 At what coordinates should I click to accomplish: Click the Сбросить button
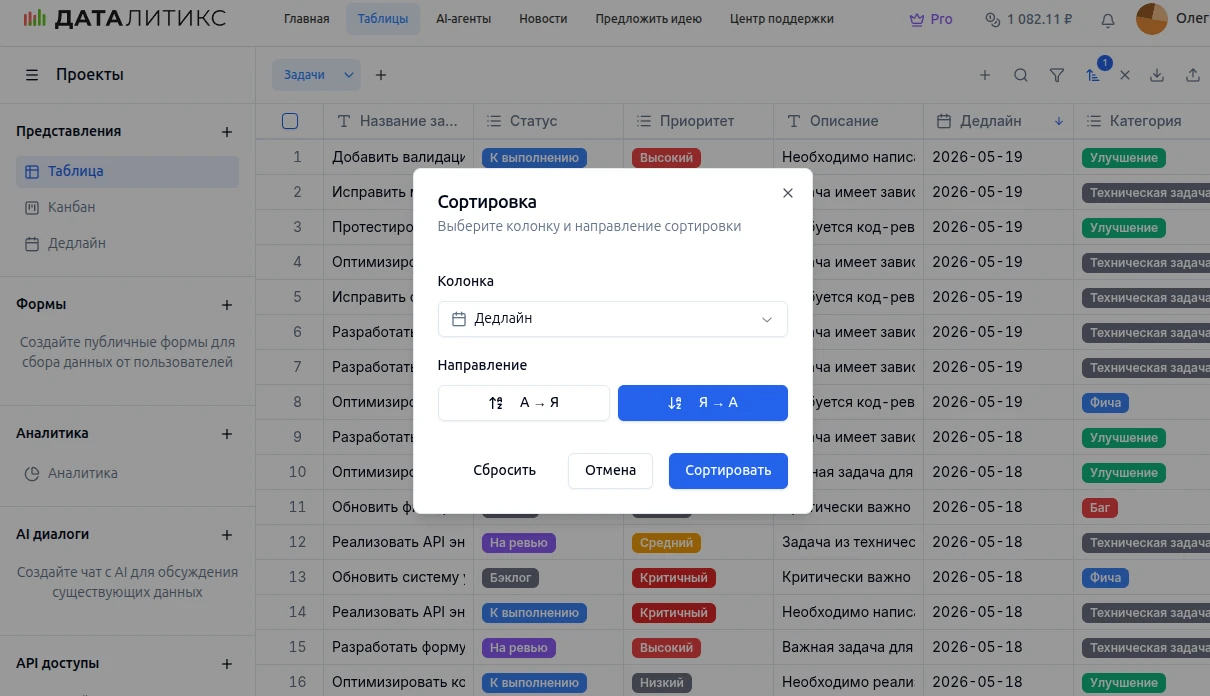pyautogui.click(x=504, y=471)
